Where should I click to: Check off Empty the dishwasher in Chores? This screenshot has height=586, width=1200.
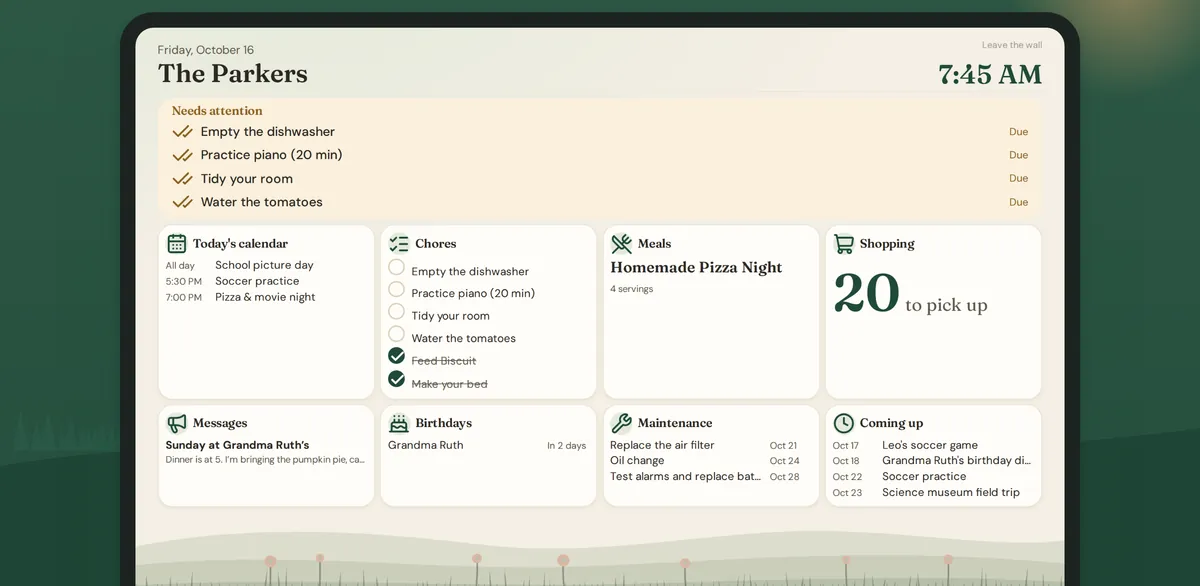click(397, 267)
